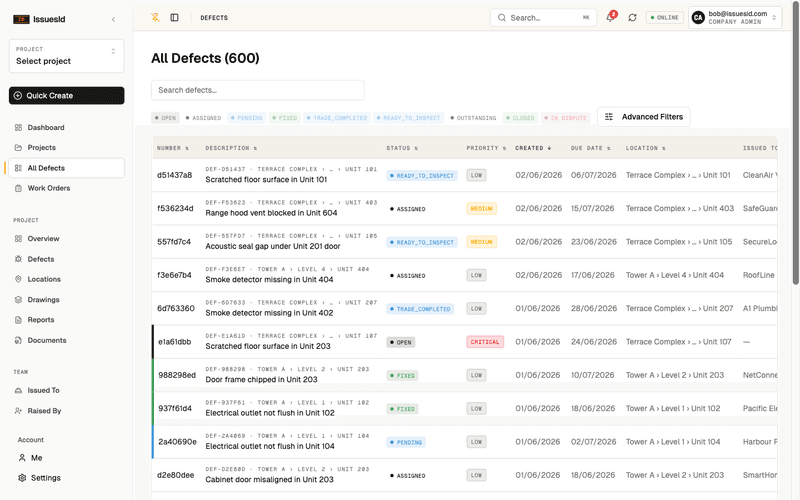Open defect d51437a8 row
Image resolution: width=800 pixels, height=500 pixels.
click(x=465, y=175)
